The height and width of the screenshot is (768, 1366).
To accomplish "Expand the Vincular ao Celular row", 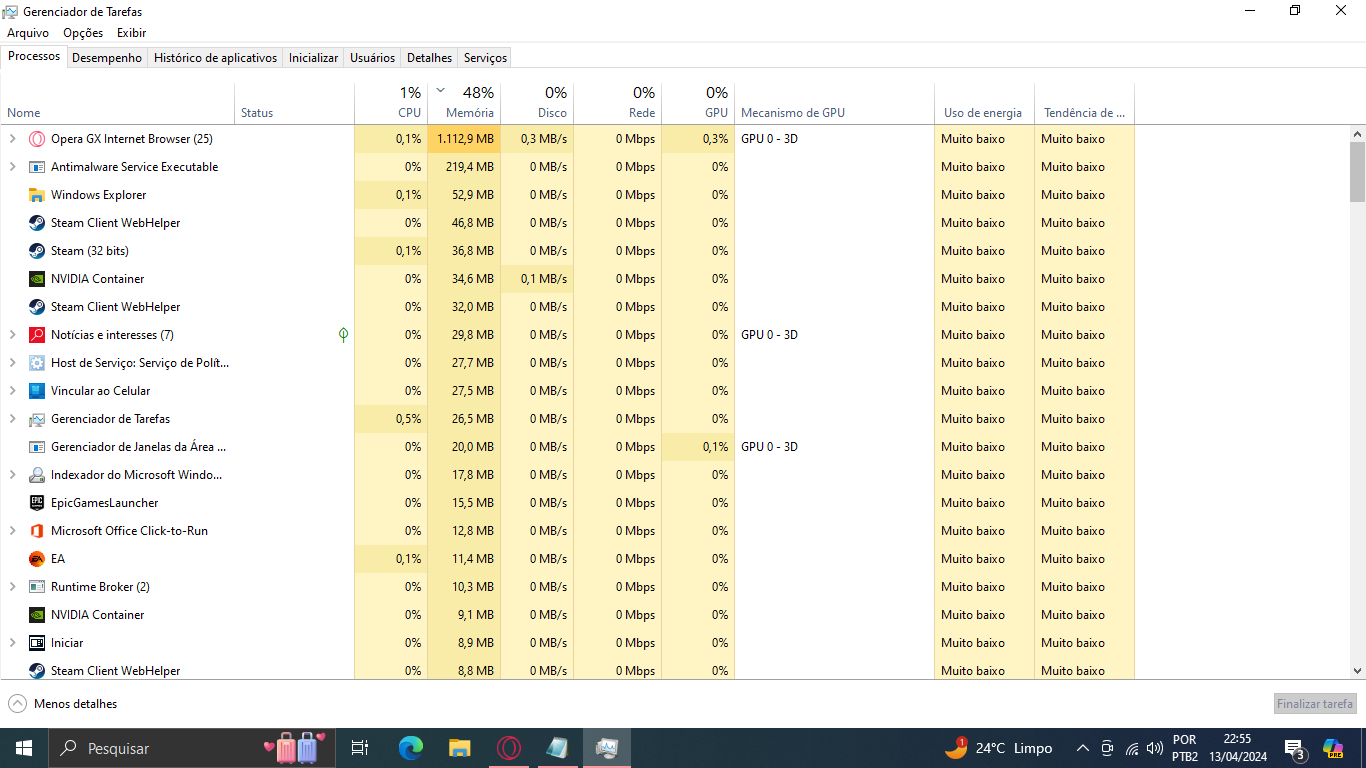I will click(13, 391).
